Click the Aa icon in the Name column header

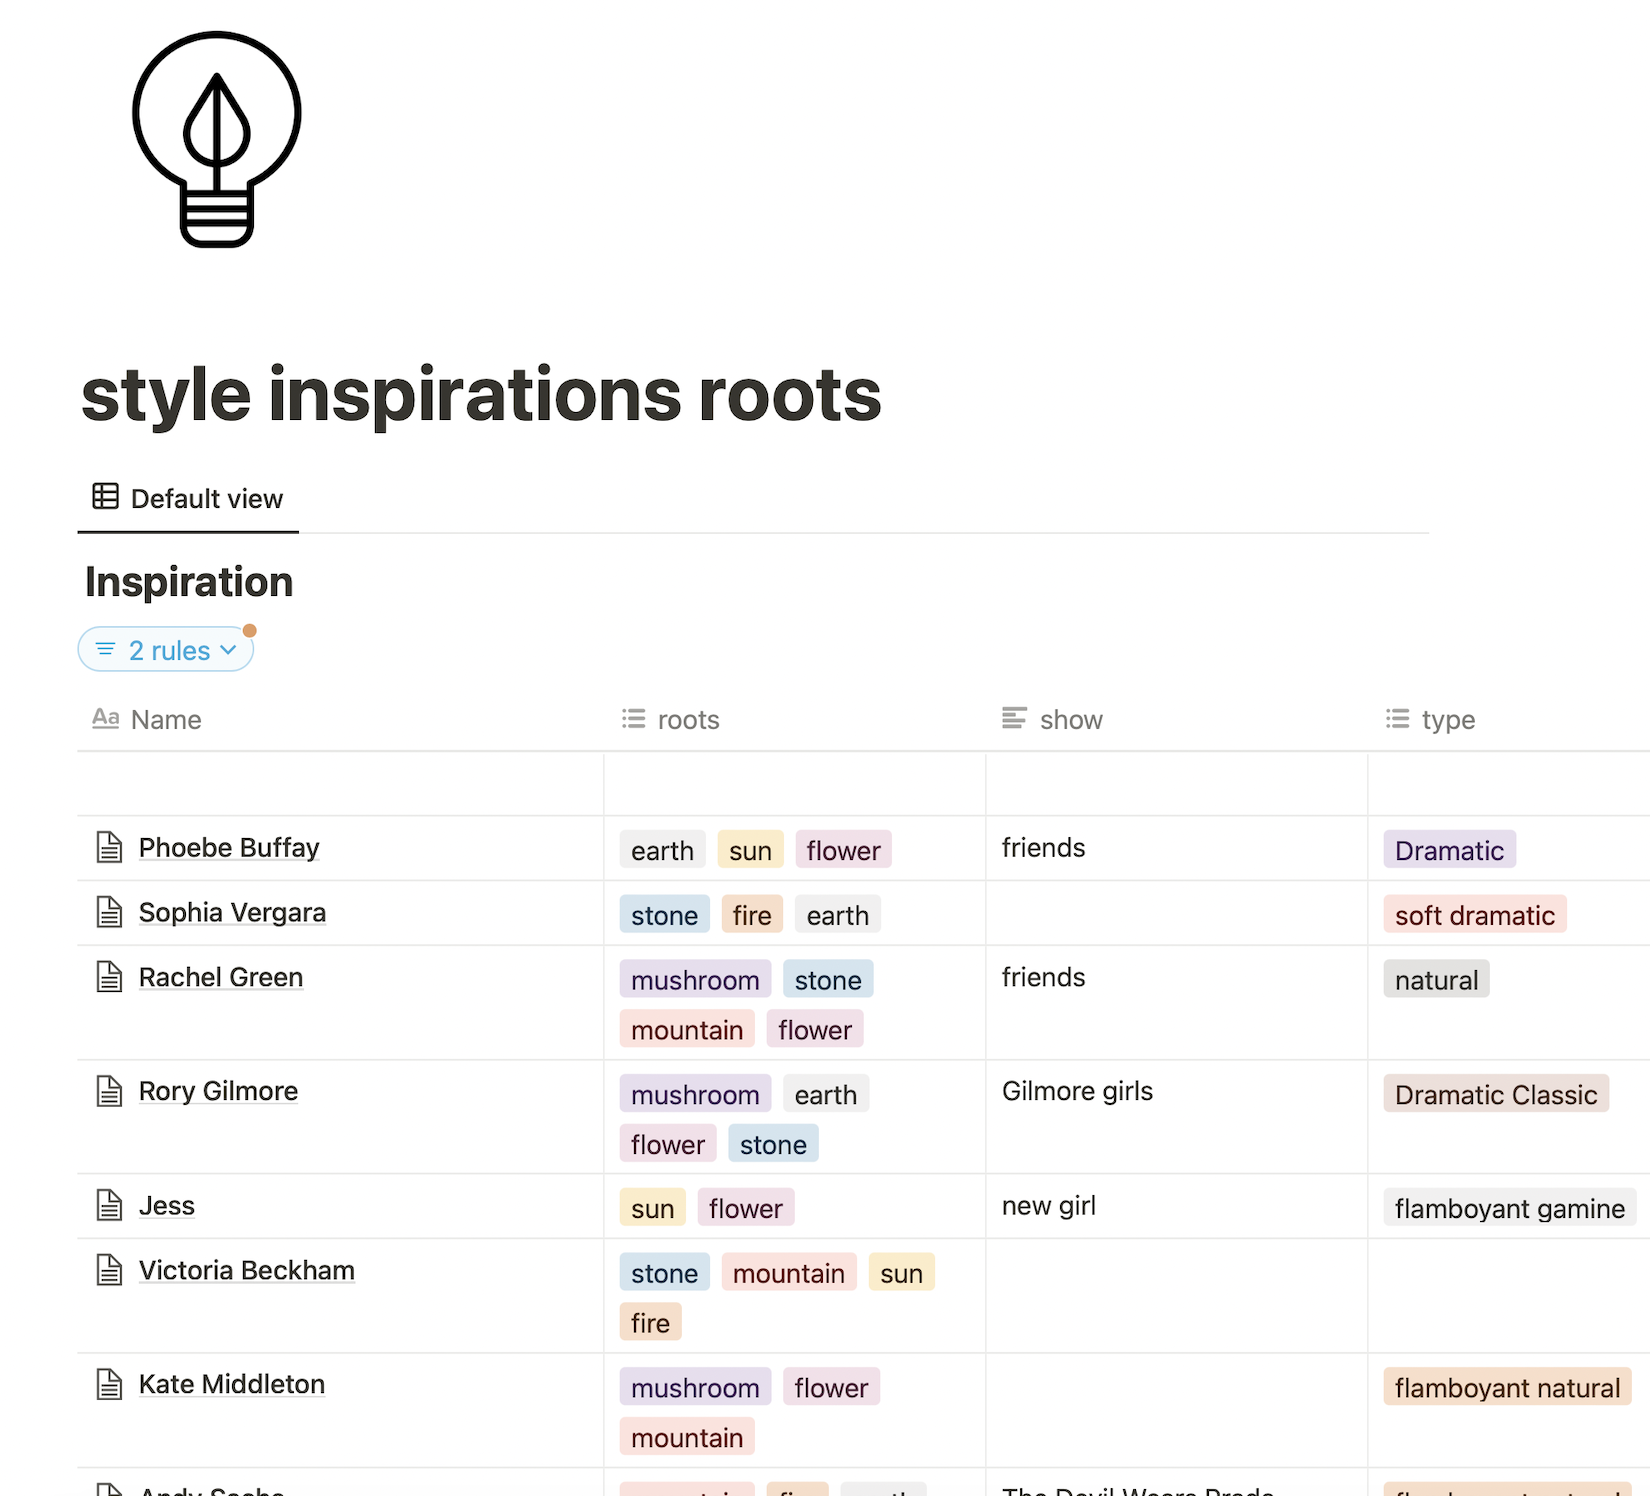click(105, 719)
